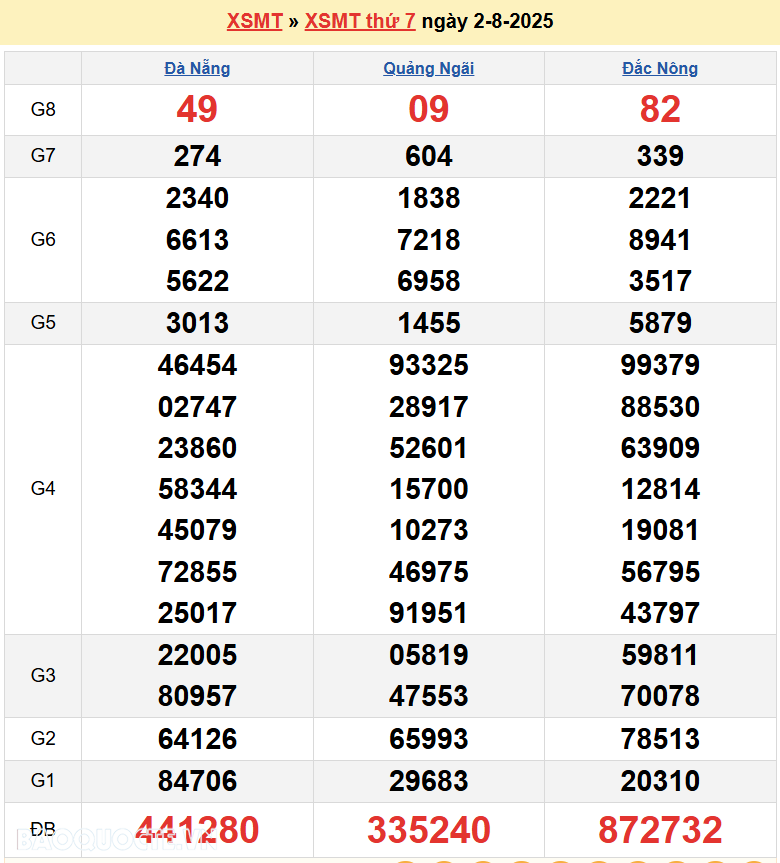Select Quảng Ngãi special prize 335240
The image size is (780, 863).
pyautogui.click(x=429, y=830)
